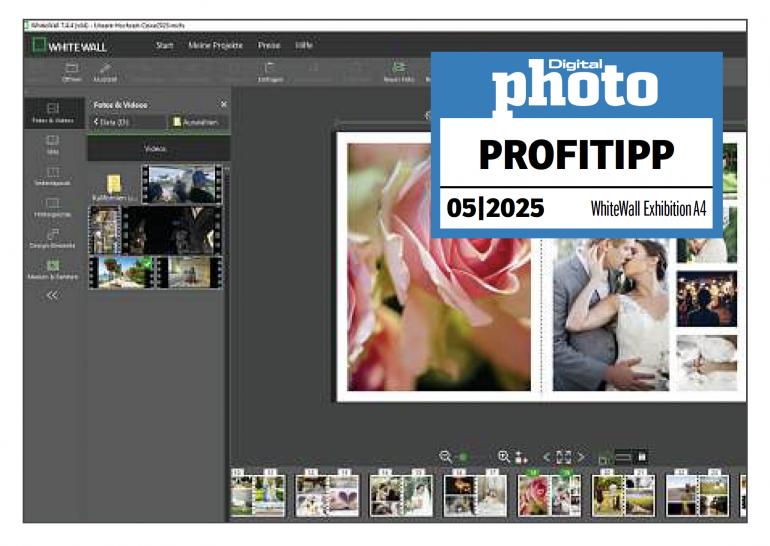This screenshot has width=770, height=546.
Task: Click the add pages icon beside zoom in
Action: click(521, 458)
